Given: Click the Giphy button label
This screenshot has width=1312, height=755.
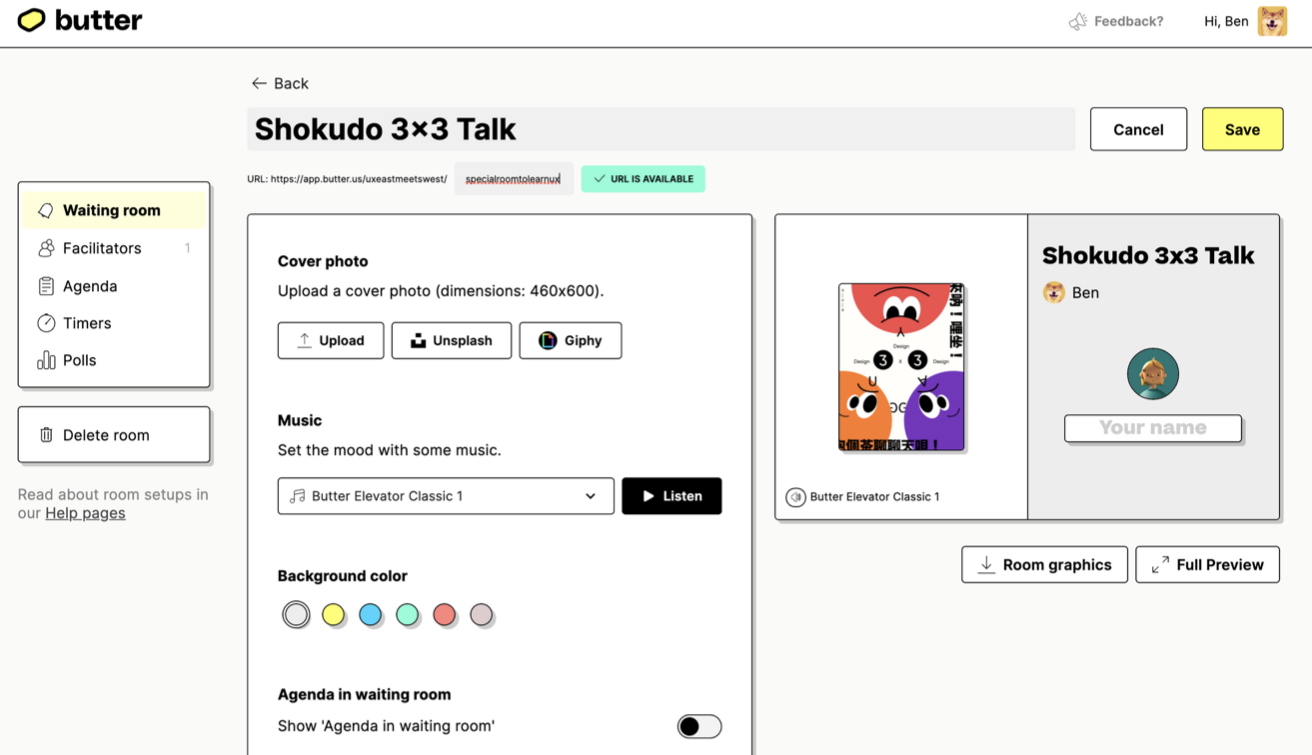Looking at the screenshot, I should [583, 340].
